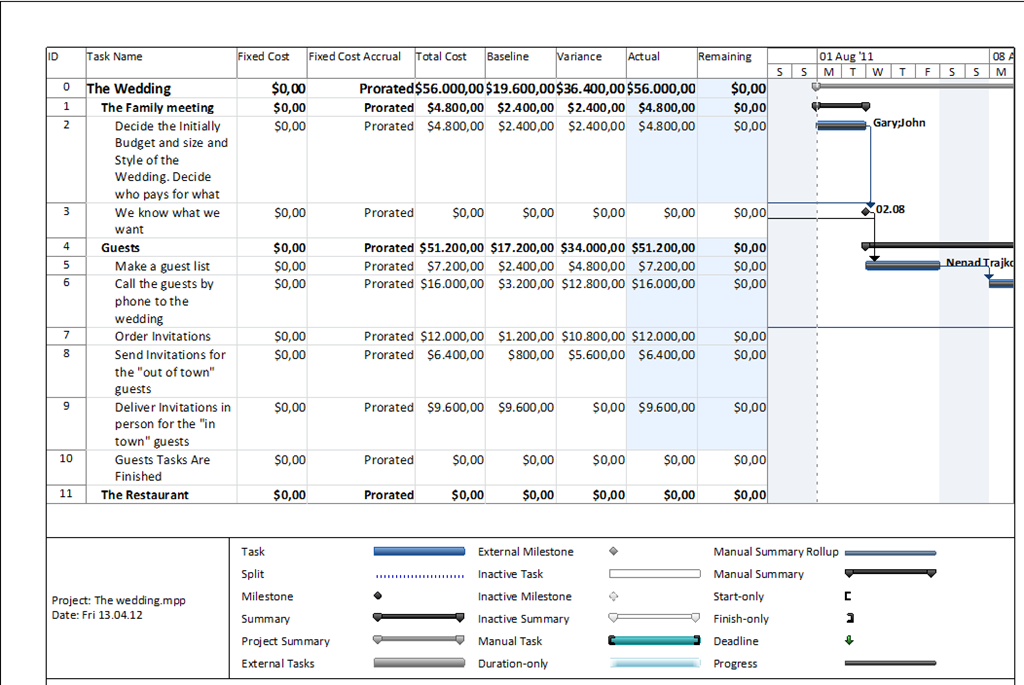
Task: Click the blue Task bar swatch in legend
Action: tap(418, 552)
